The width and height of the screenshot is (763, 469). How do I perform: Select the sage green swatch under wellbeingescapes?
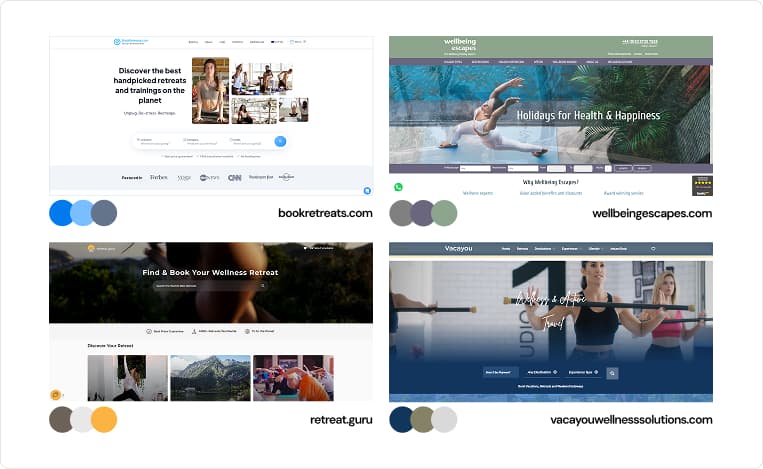coord(444,213)
